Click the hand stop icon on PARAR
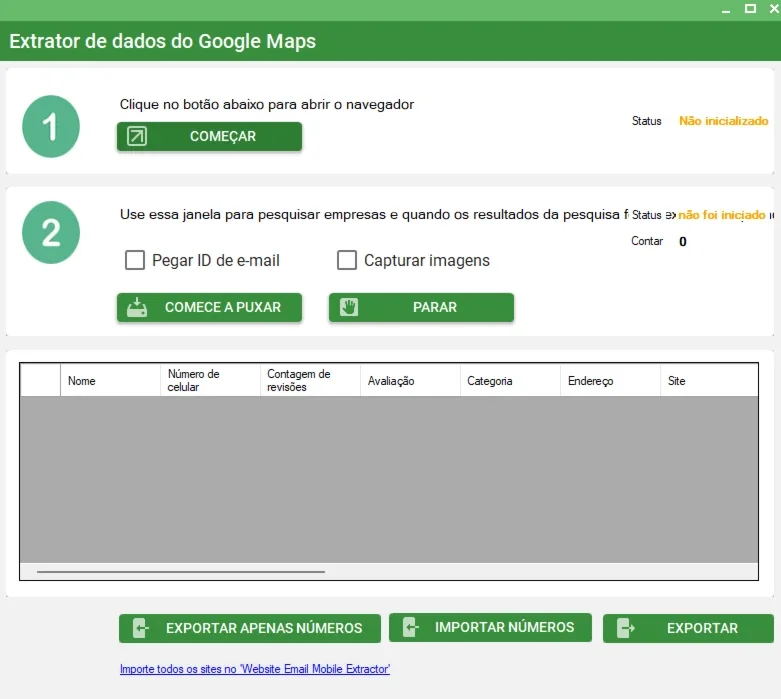Image resolution: width=781 pixels, height=699 pixels. tap(349, 307)
